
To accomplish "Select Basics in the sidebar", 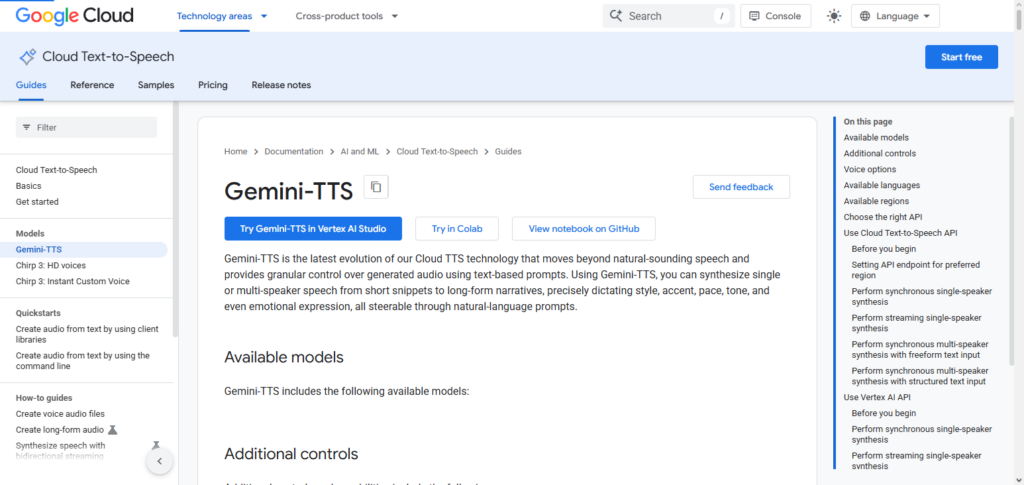I will [28, 186].
